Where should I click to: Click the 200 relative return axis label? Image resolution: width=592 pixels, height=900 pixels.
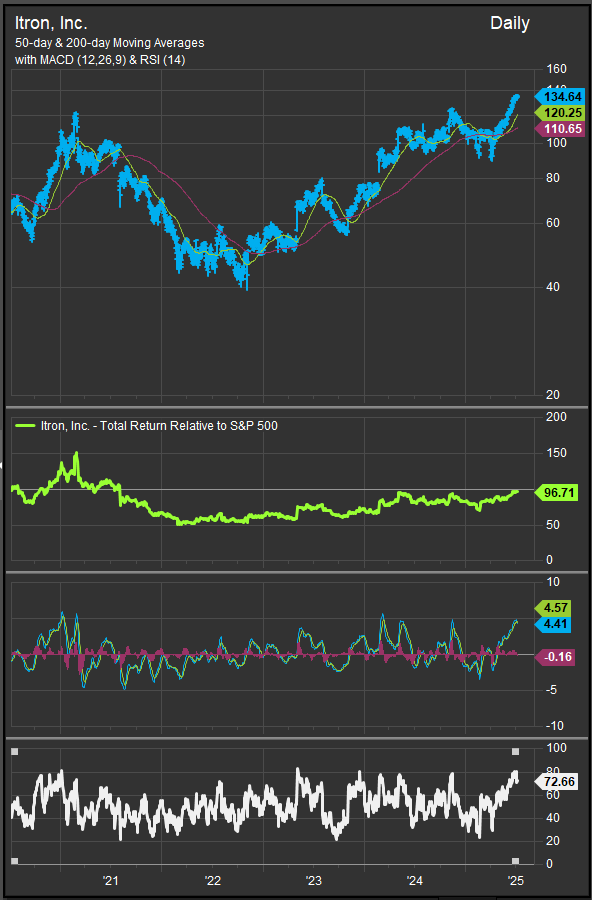[x=556, y=417]
